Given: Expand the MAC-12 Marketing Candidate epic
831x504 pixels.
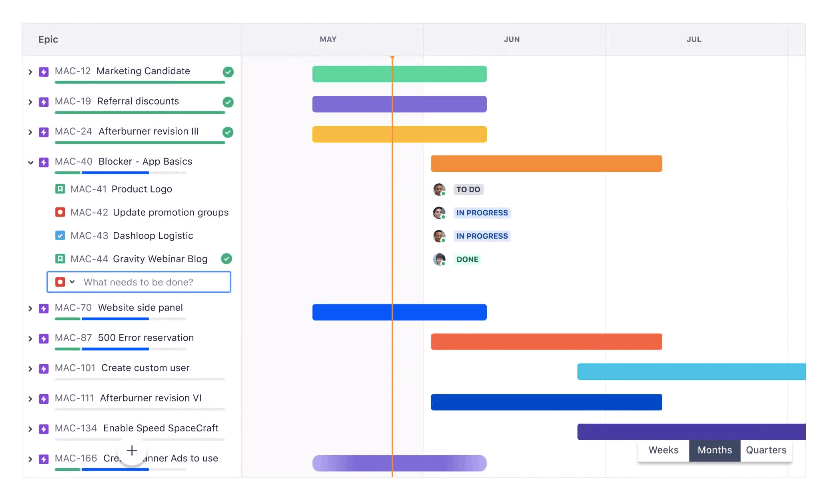Looking at the screenshot, I should [30, 72].
